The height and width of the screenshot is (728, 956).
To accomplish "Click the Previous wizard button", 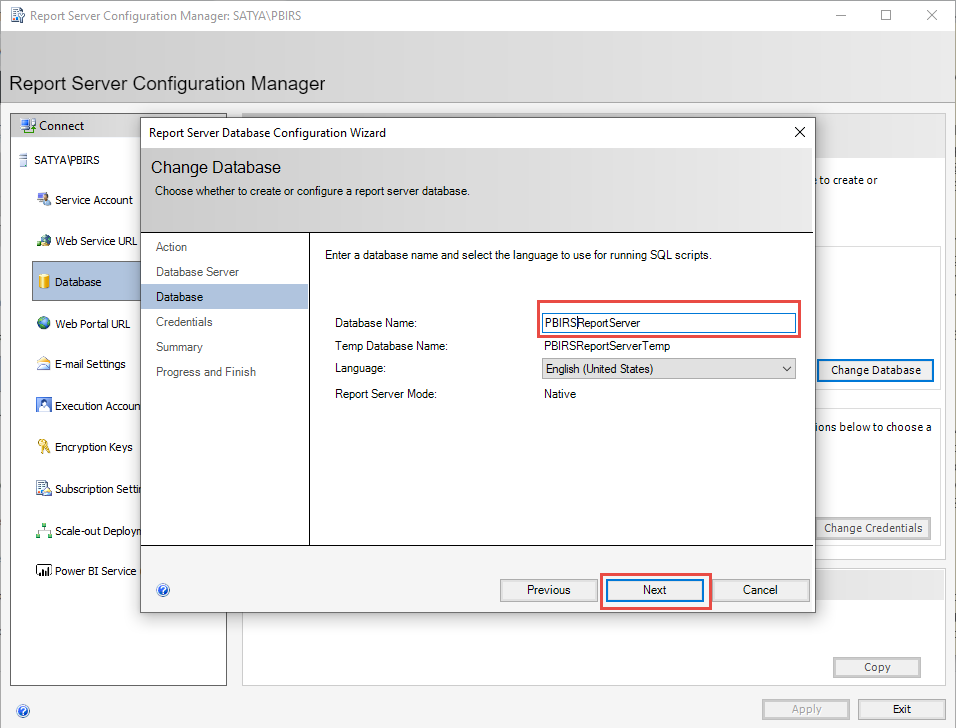I will pyautogui.click(x=548, y=590).
